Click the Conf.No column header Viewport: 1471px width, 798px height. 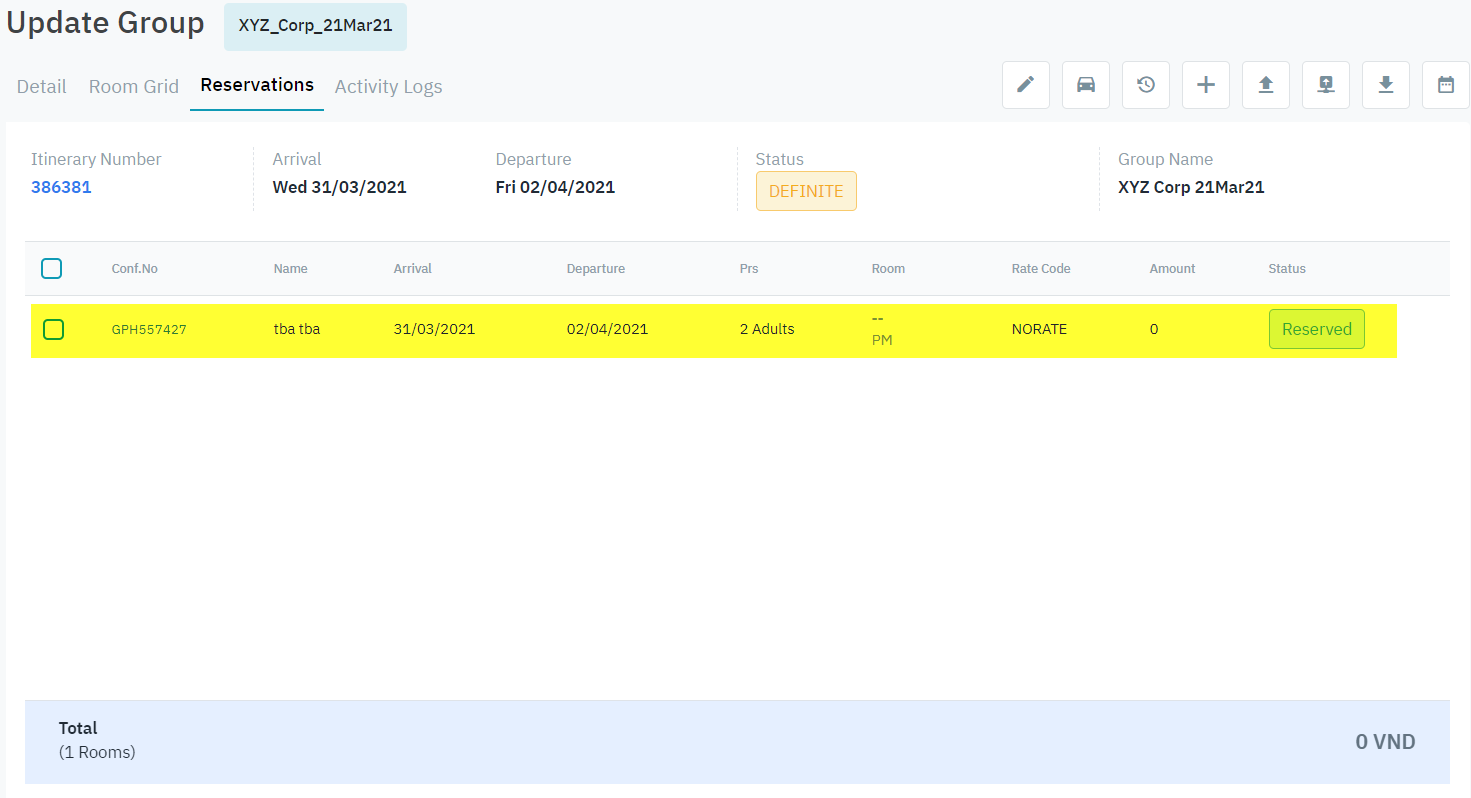tap(134, 268)
